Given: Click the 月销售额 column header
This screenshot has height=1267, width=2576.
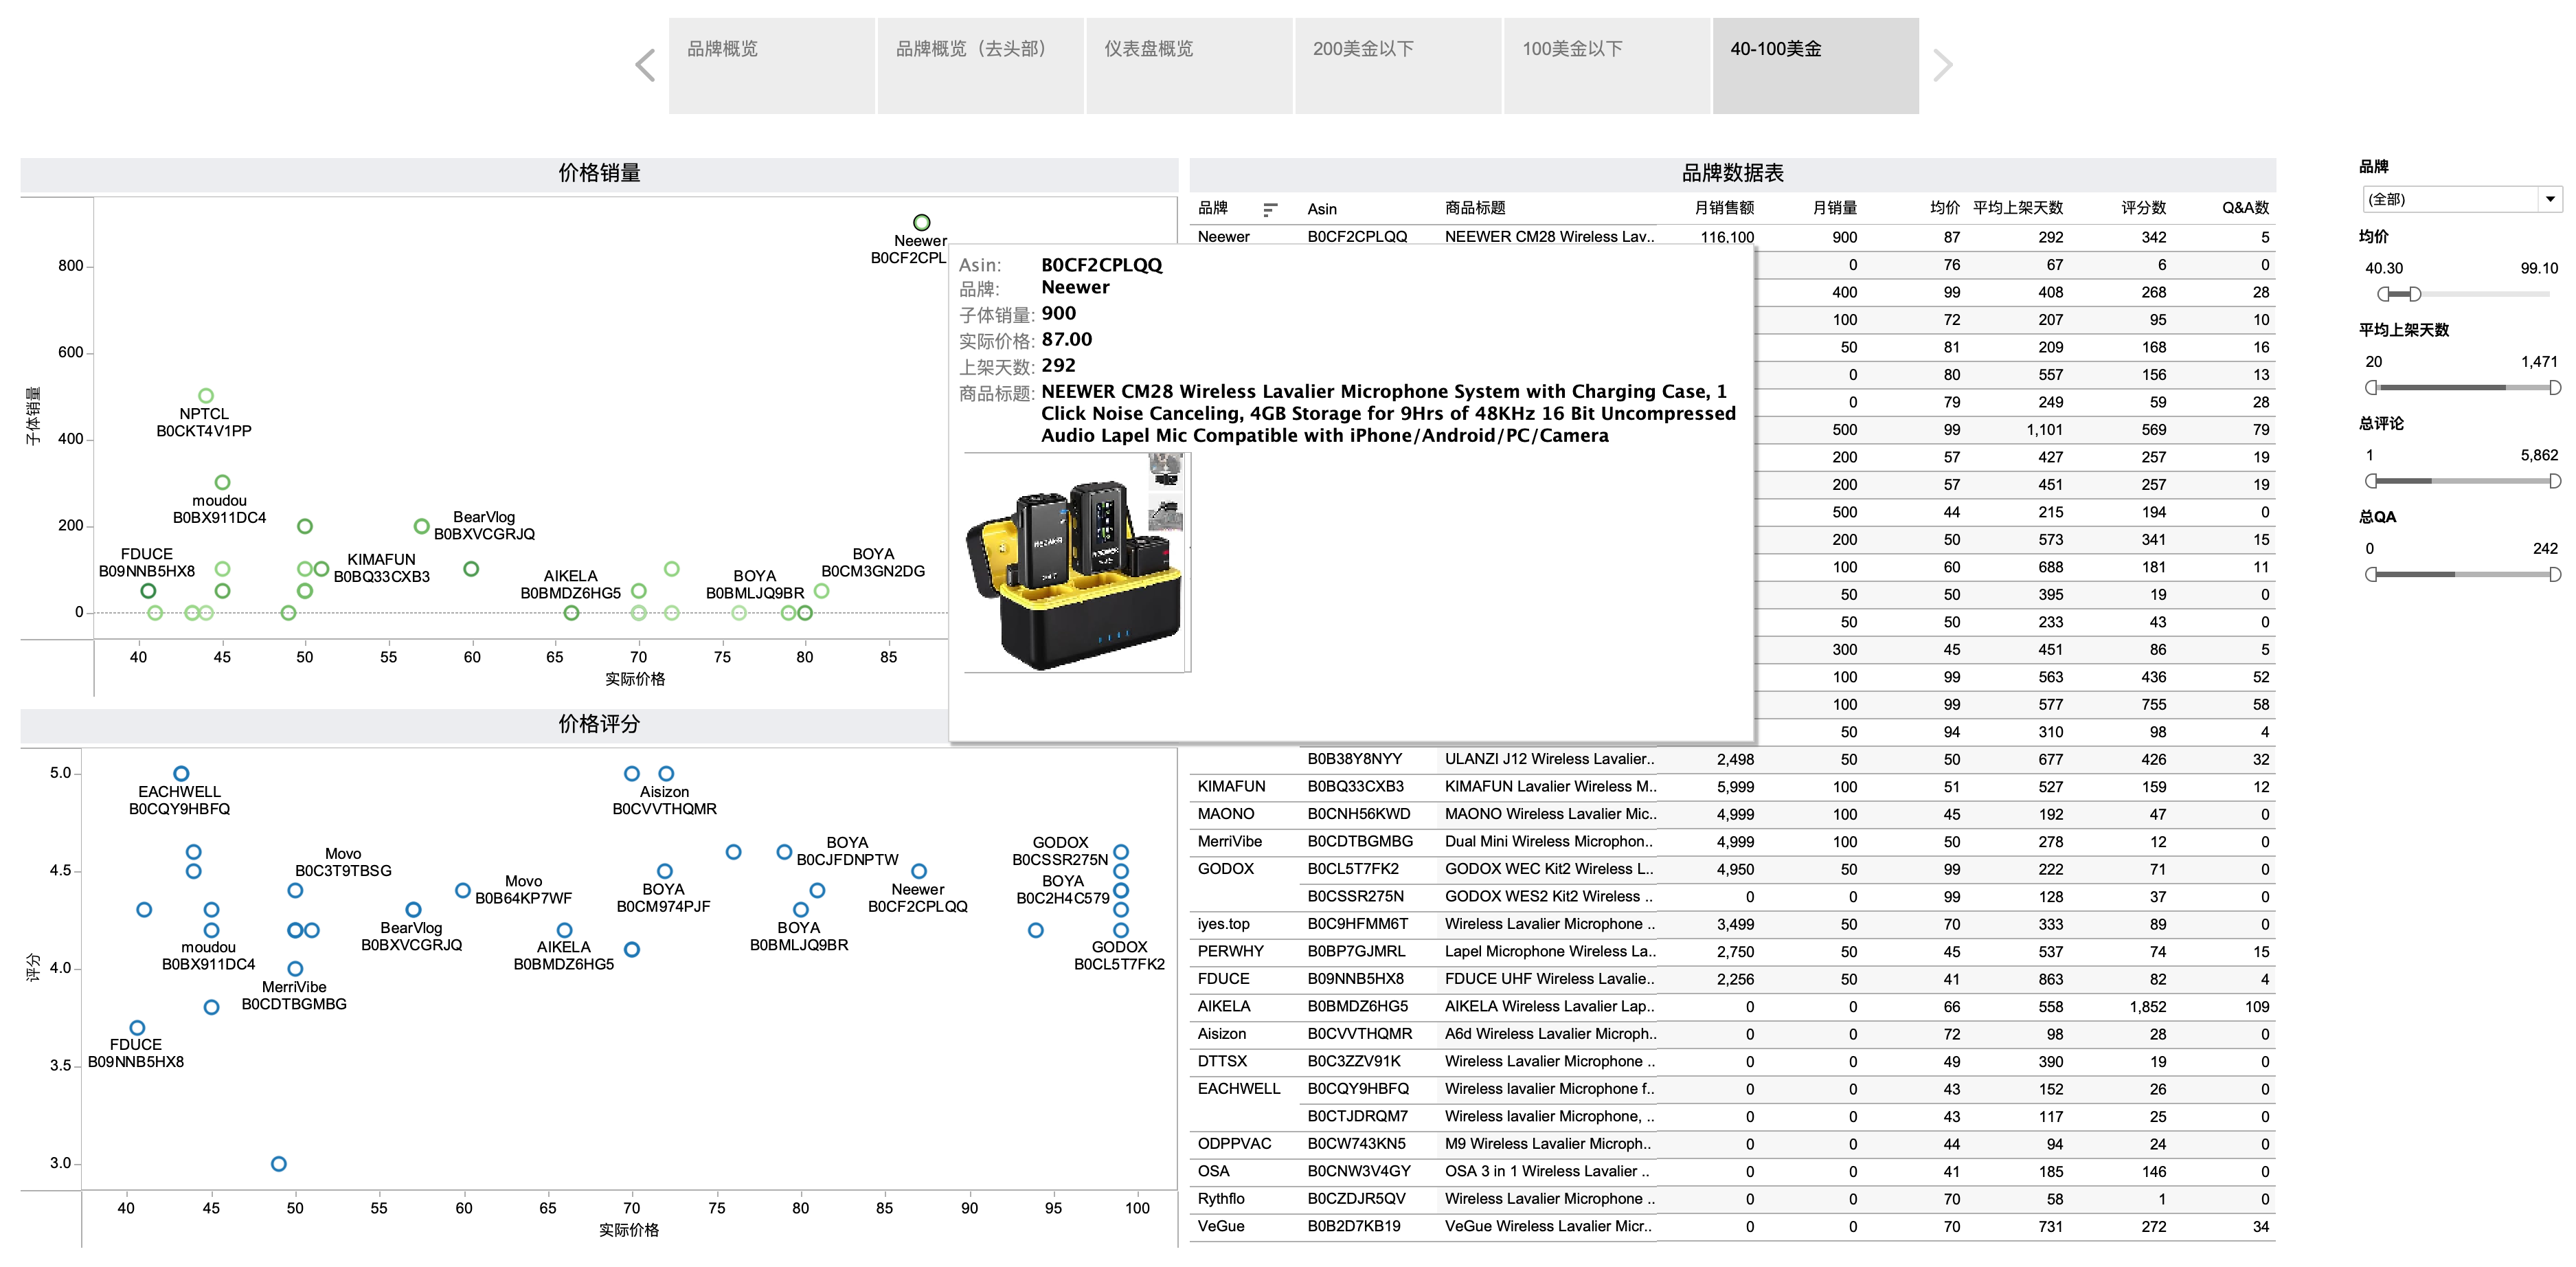Looking at the screenshot, I should click(x=1724, y=208).
